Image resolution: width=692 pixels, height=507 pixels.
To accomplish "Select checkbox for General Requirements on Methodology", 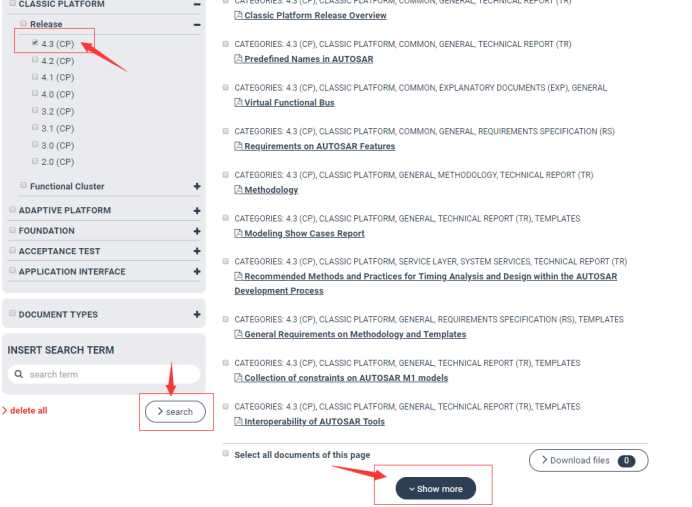I will point(226,319).
